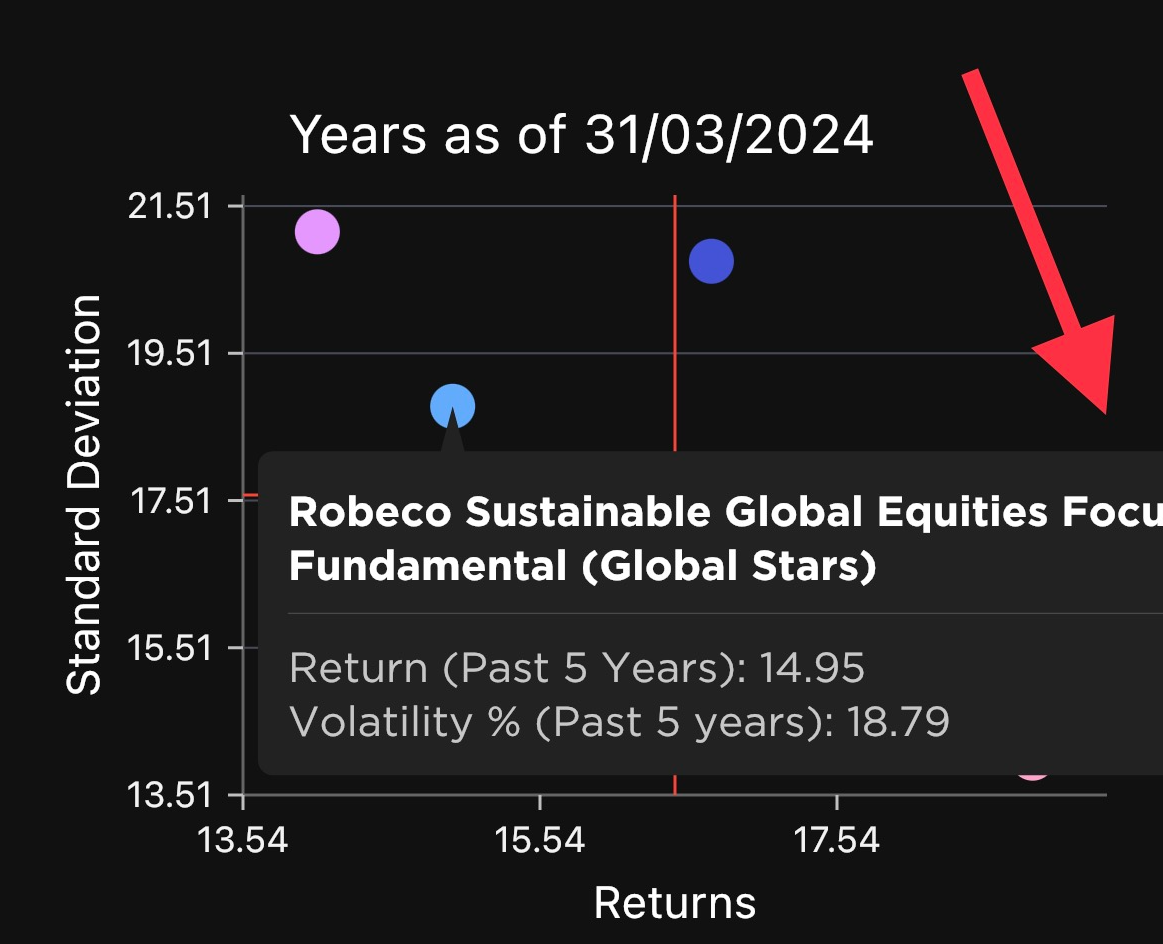
Task: Click the violet data point on the scatter chart
Action: (x=317, y=232)
